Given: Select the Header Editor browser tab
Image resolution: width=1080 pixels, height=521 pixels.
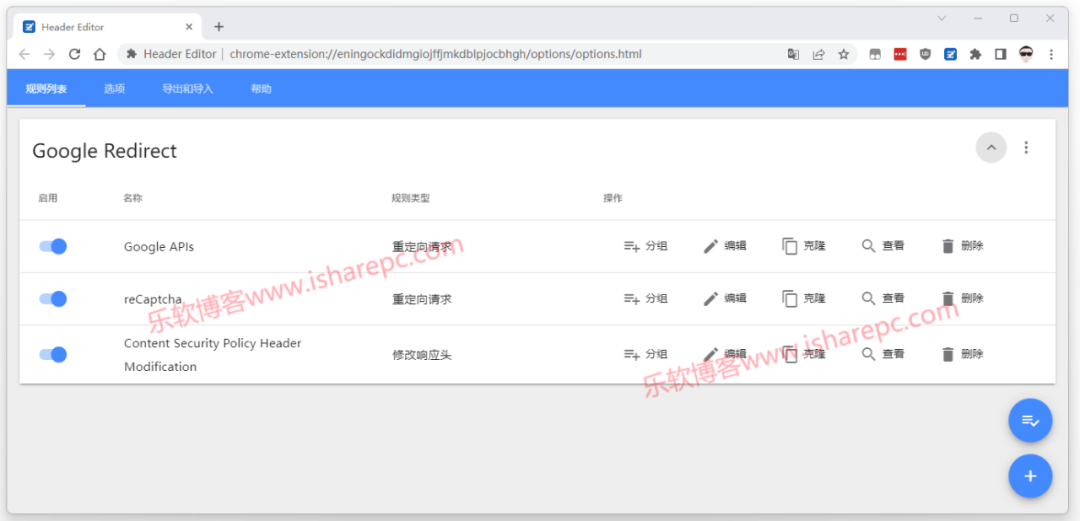Looking at the screenshot, I should pos(108,27).
